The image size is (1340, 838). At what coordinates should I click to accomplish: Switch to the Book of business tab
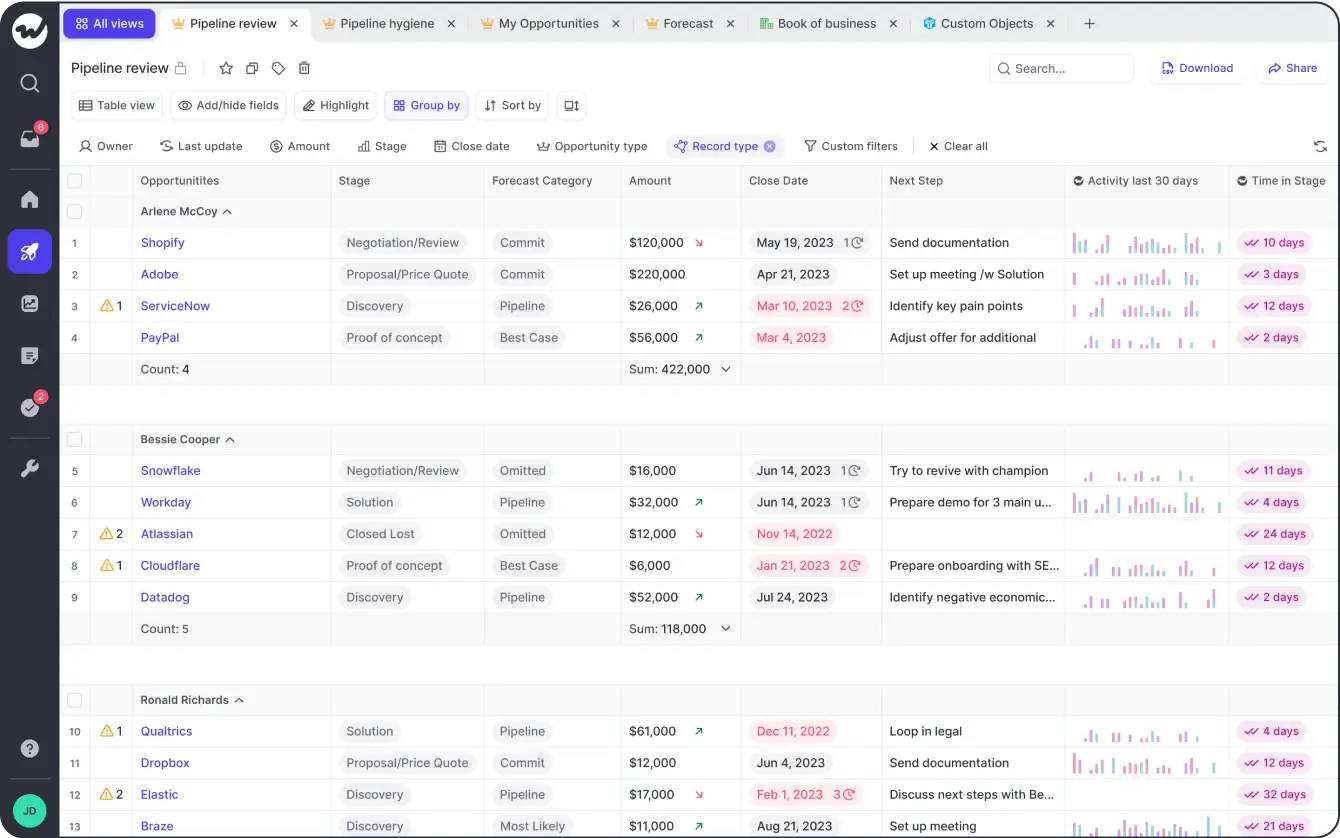tap(827, 24)
